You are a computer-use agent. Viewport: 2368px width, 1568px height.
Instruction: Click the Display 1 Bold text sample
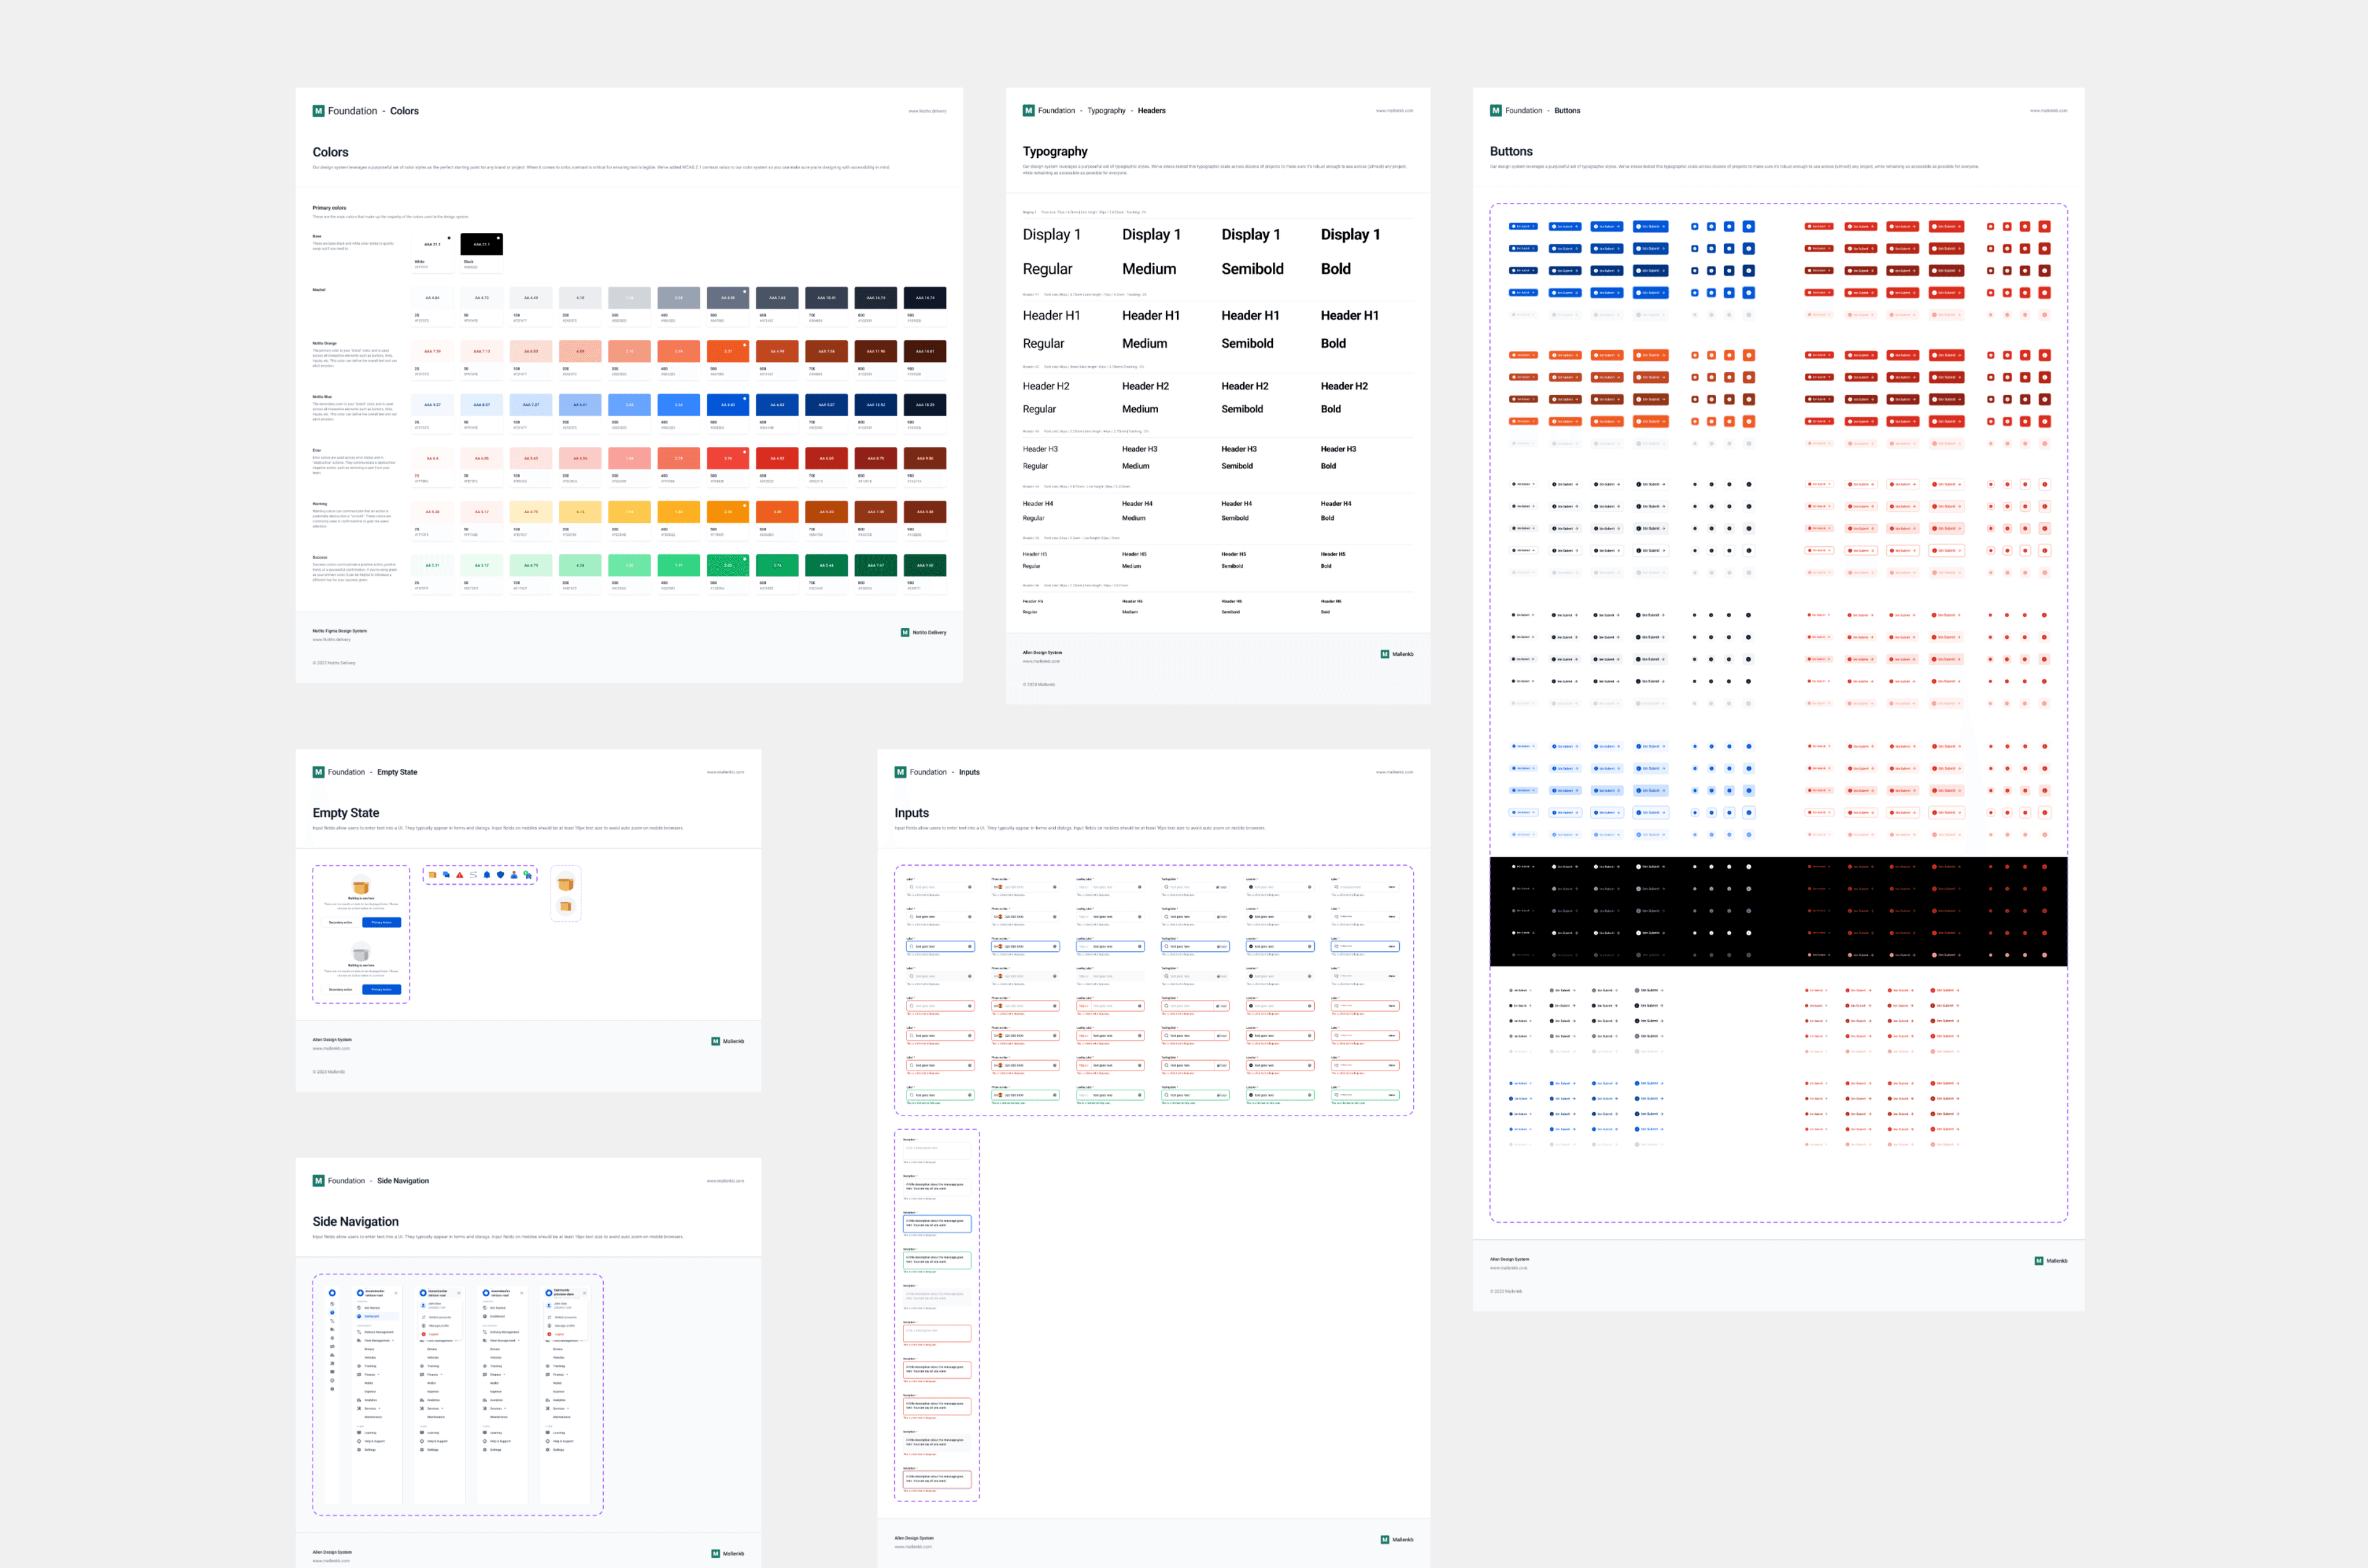1350,234
